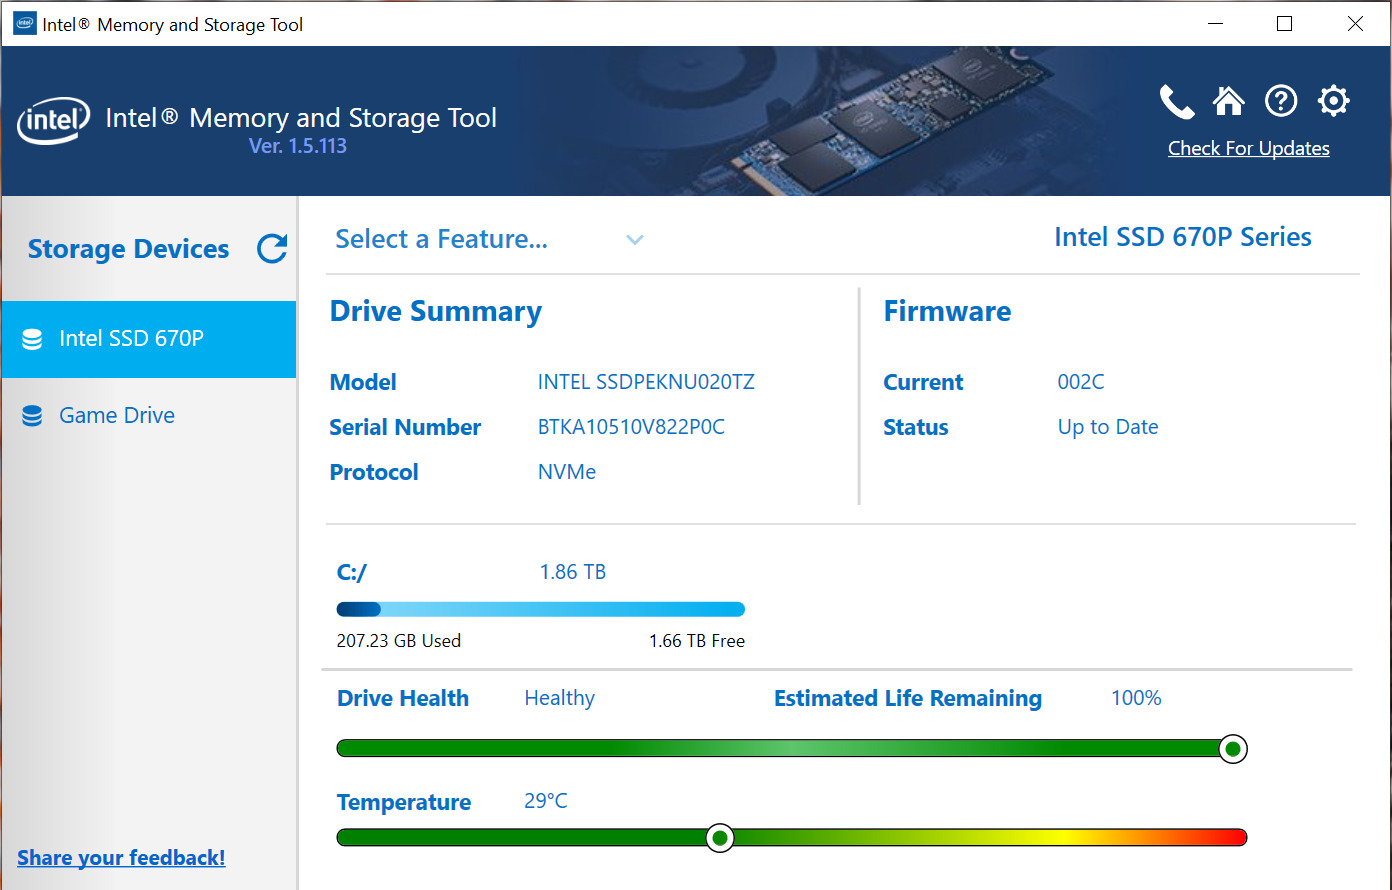Open the Select a Feature dropdown text

coord(441,240)
